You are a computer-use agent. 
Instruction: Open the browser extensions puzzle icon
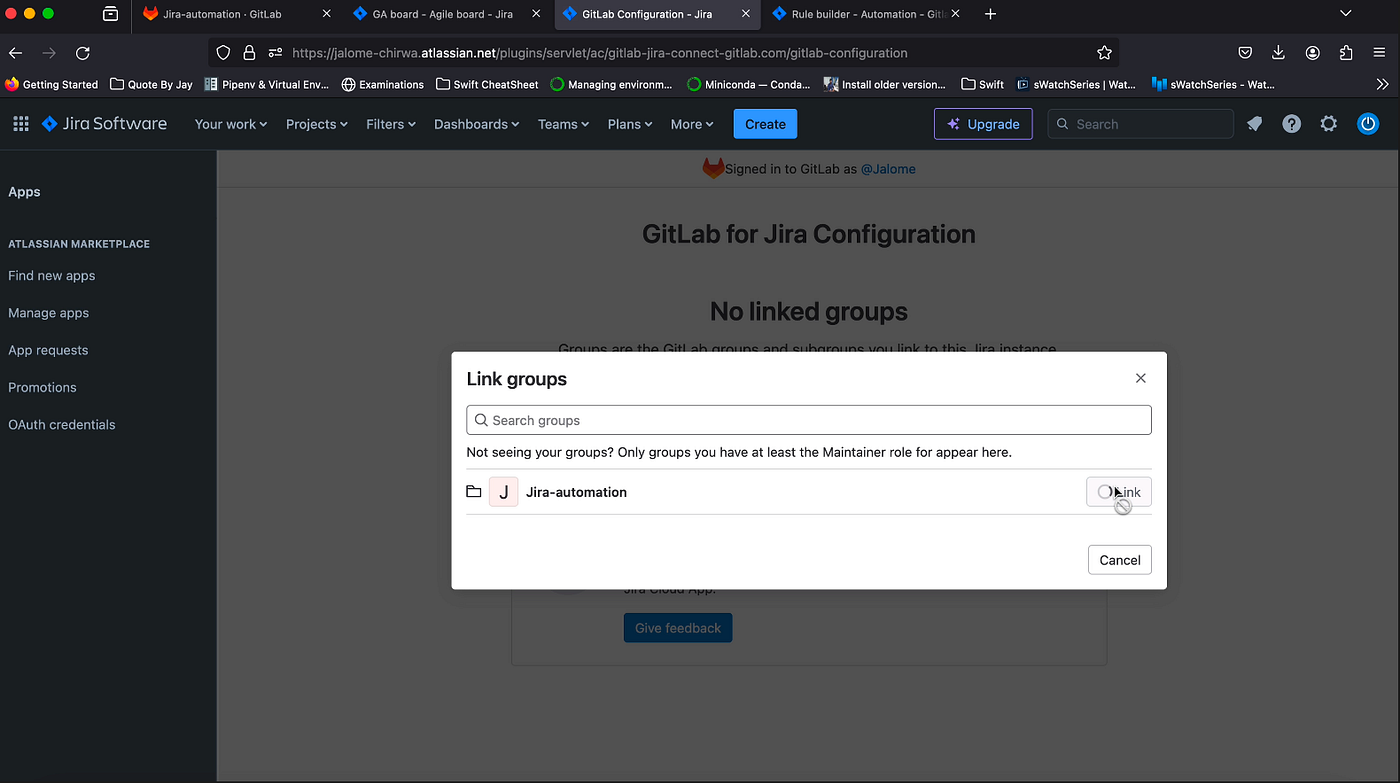point(1346,53)
